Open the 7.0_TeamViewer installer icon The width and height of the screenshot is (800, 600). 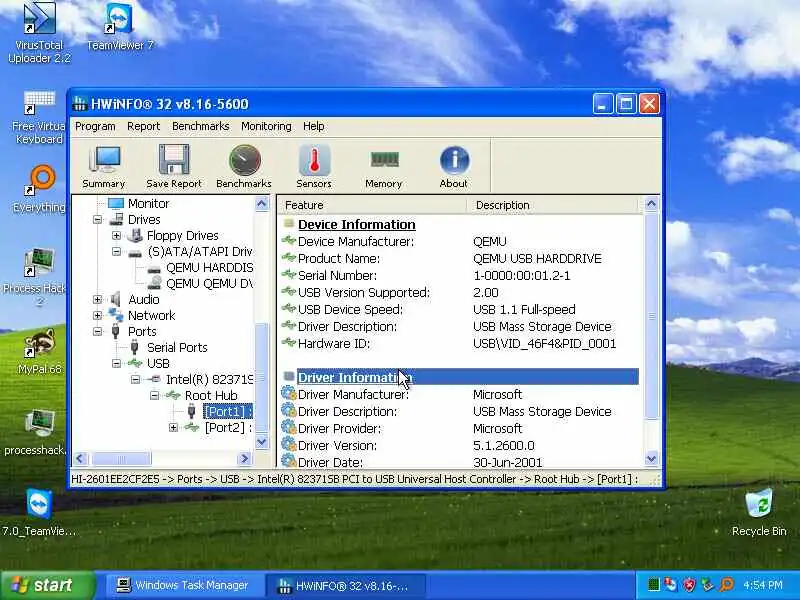click(x=39, y=512)
